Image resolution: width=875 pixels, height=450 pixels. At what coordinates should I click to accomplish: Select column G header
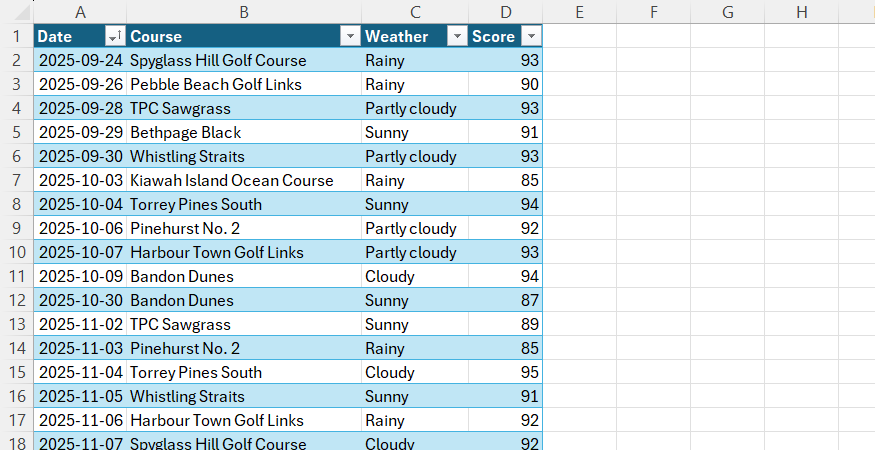(x=728, y=12)
